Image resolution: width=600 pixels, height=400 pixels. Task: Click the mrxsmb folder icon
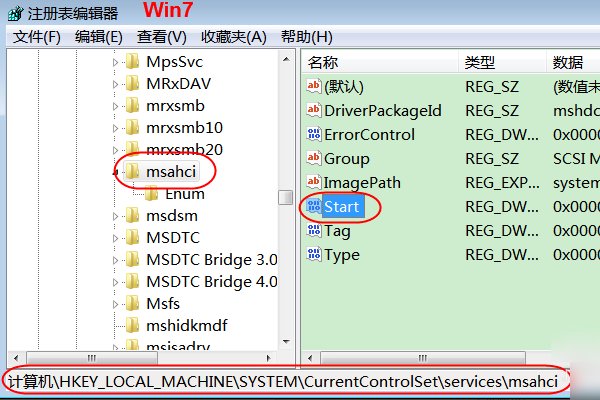tap(132, 105)
